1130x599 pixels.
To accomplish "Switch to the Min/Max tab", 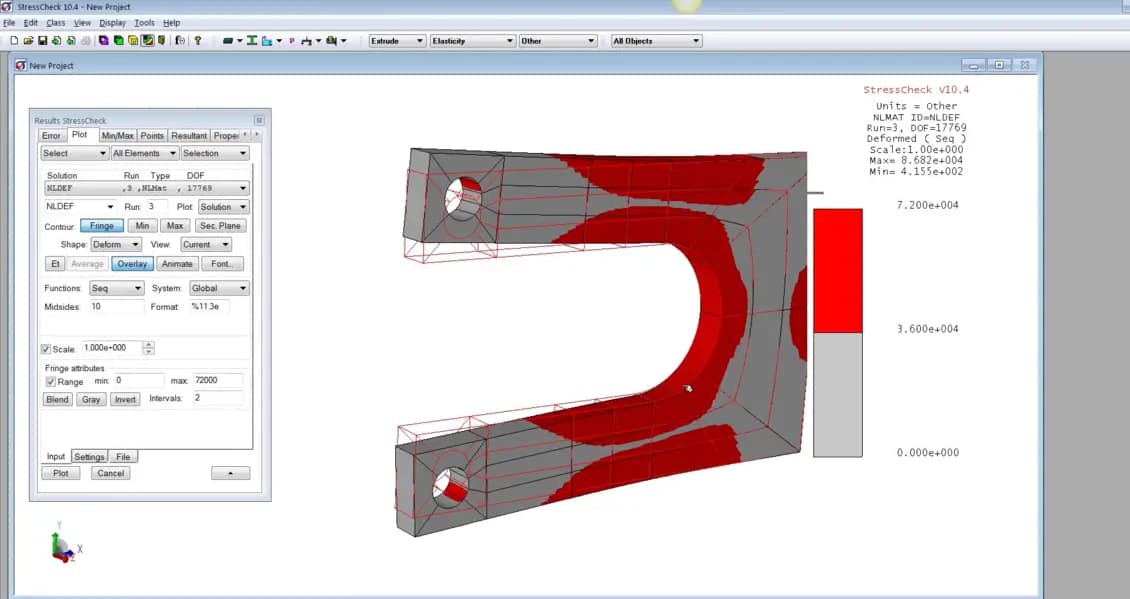I will pyautogui.click(x=118, y=134).
